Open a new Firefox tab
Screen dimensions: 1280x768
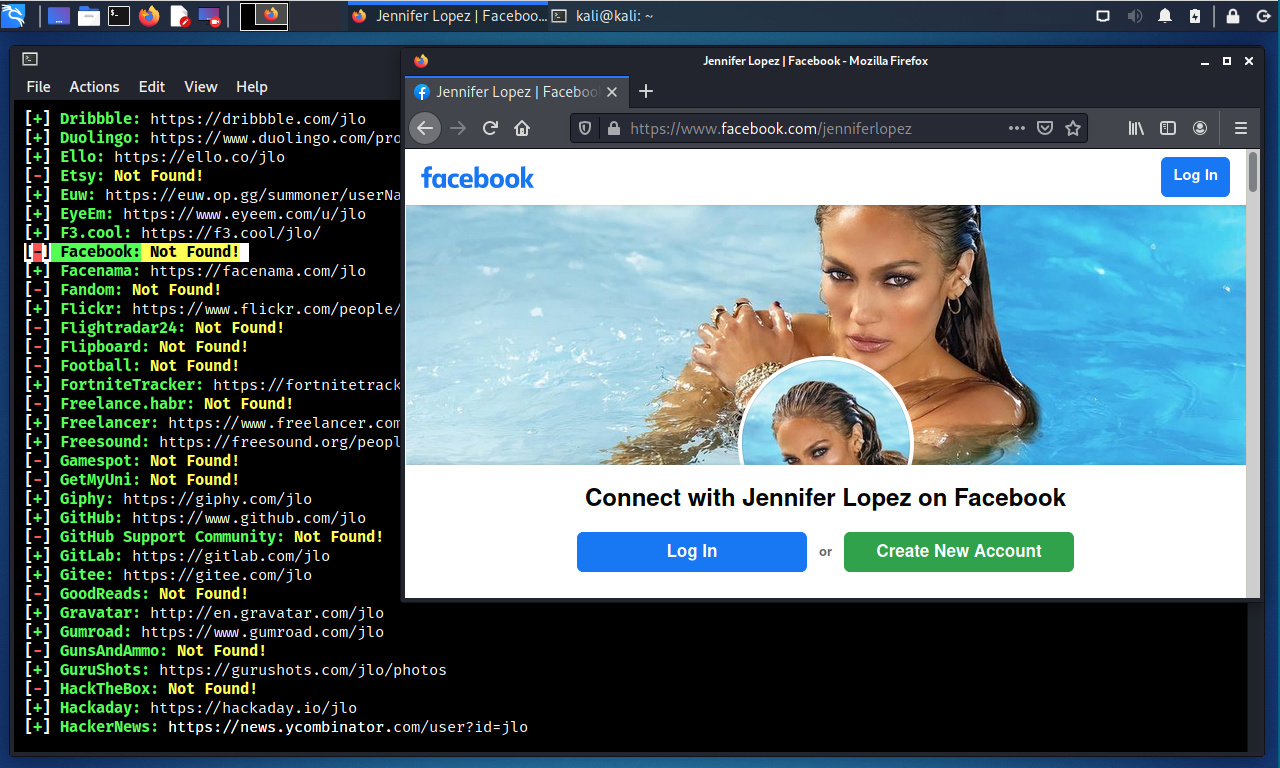pyautogui.click(x=646, y=92)
